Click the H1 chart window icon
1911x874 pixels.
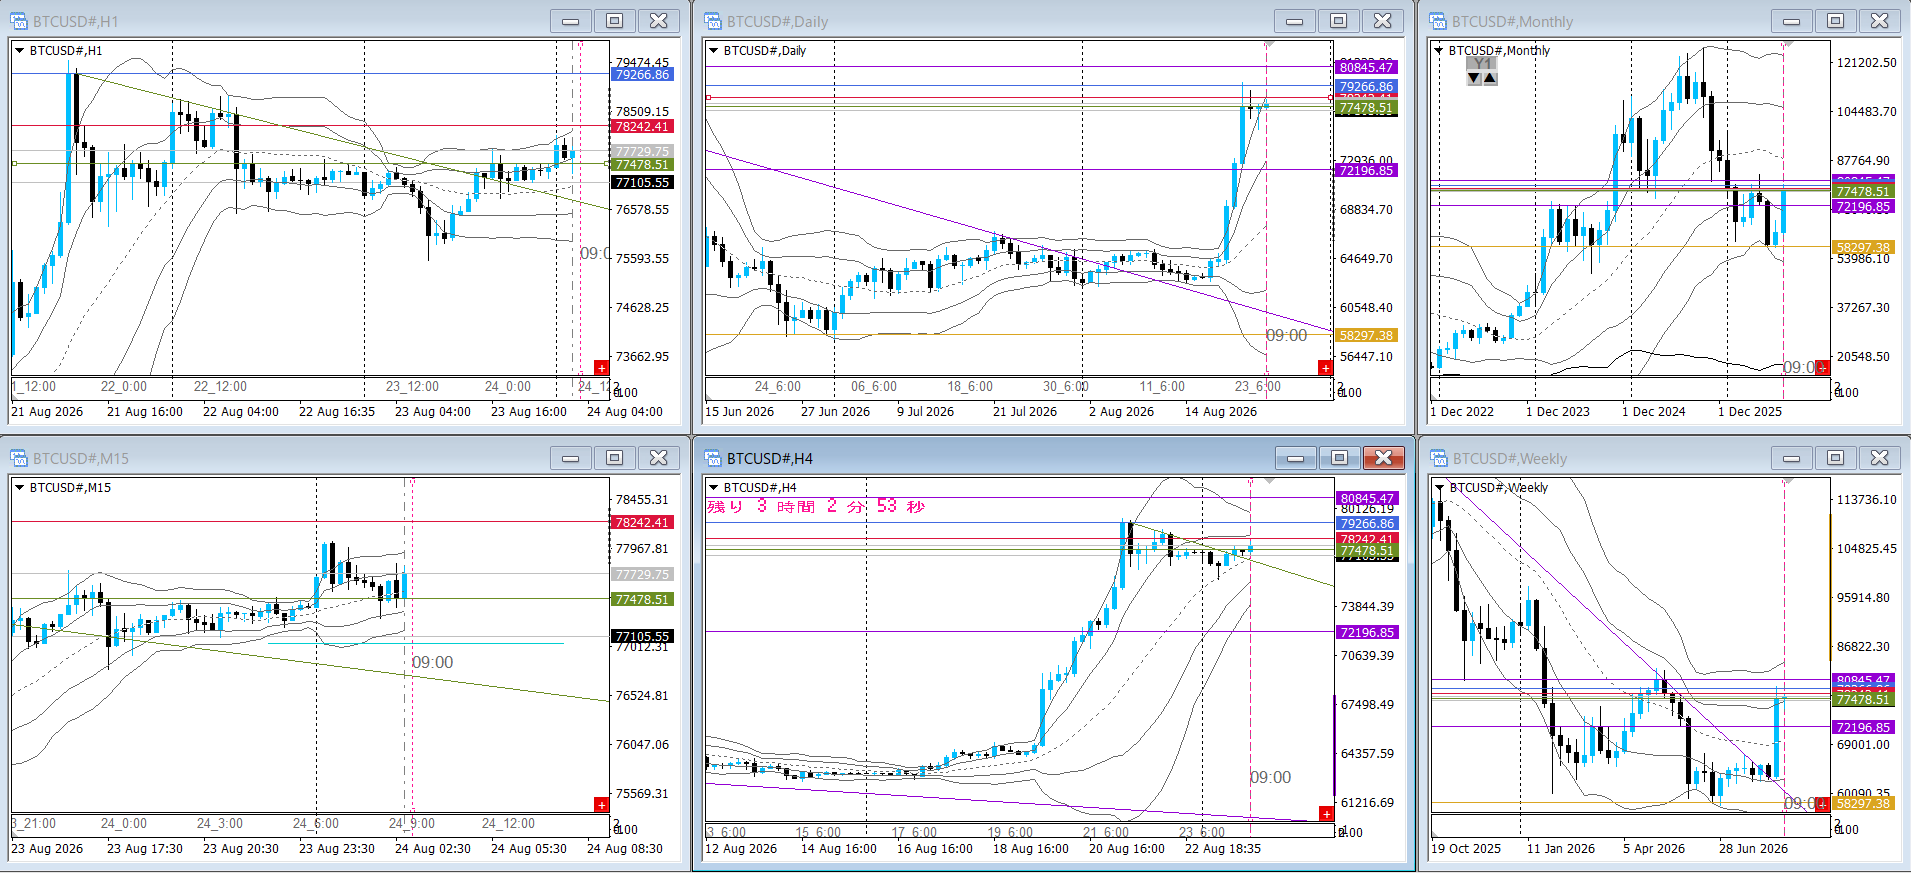coord(18,21)
